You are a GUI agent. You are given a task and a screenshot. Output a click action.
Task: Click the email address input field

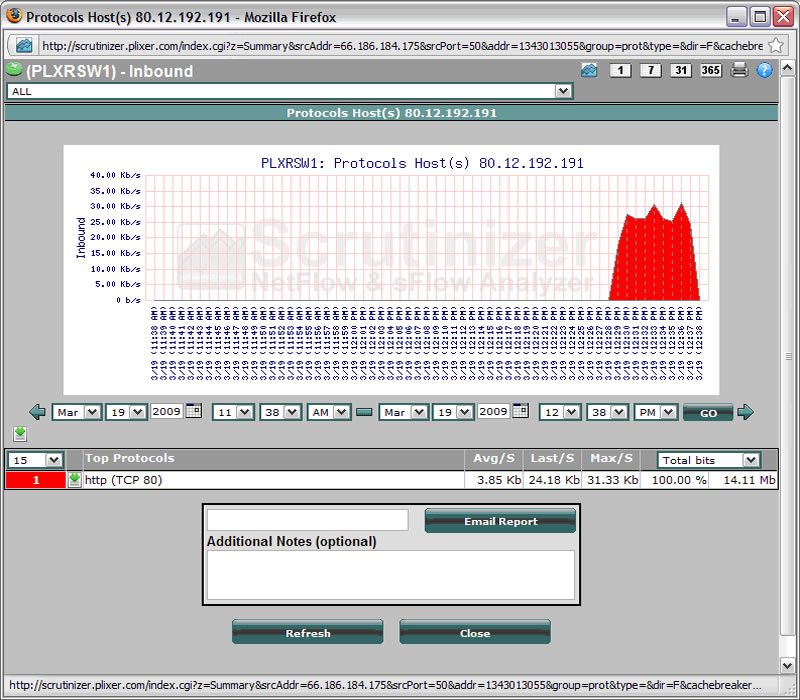click(308, 520)
